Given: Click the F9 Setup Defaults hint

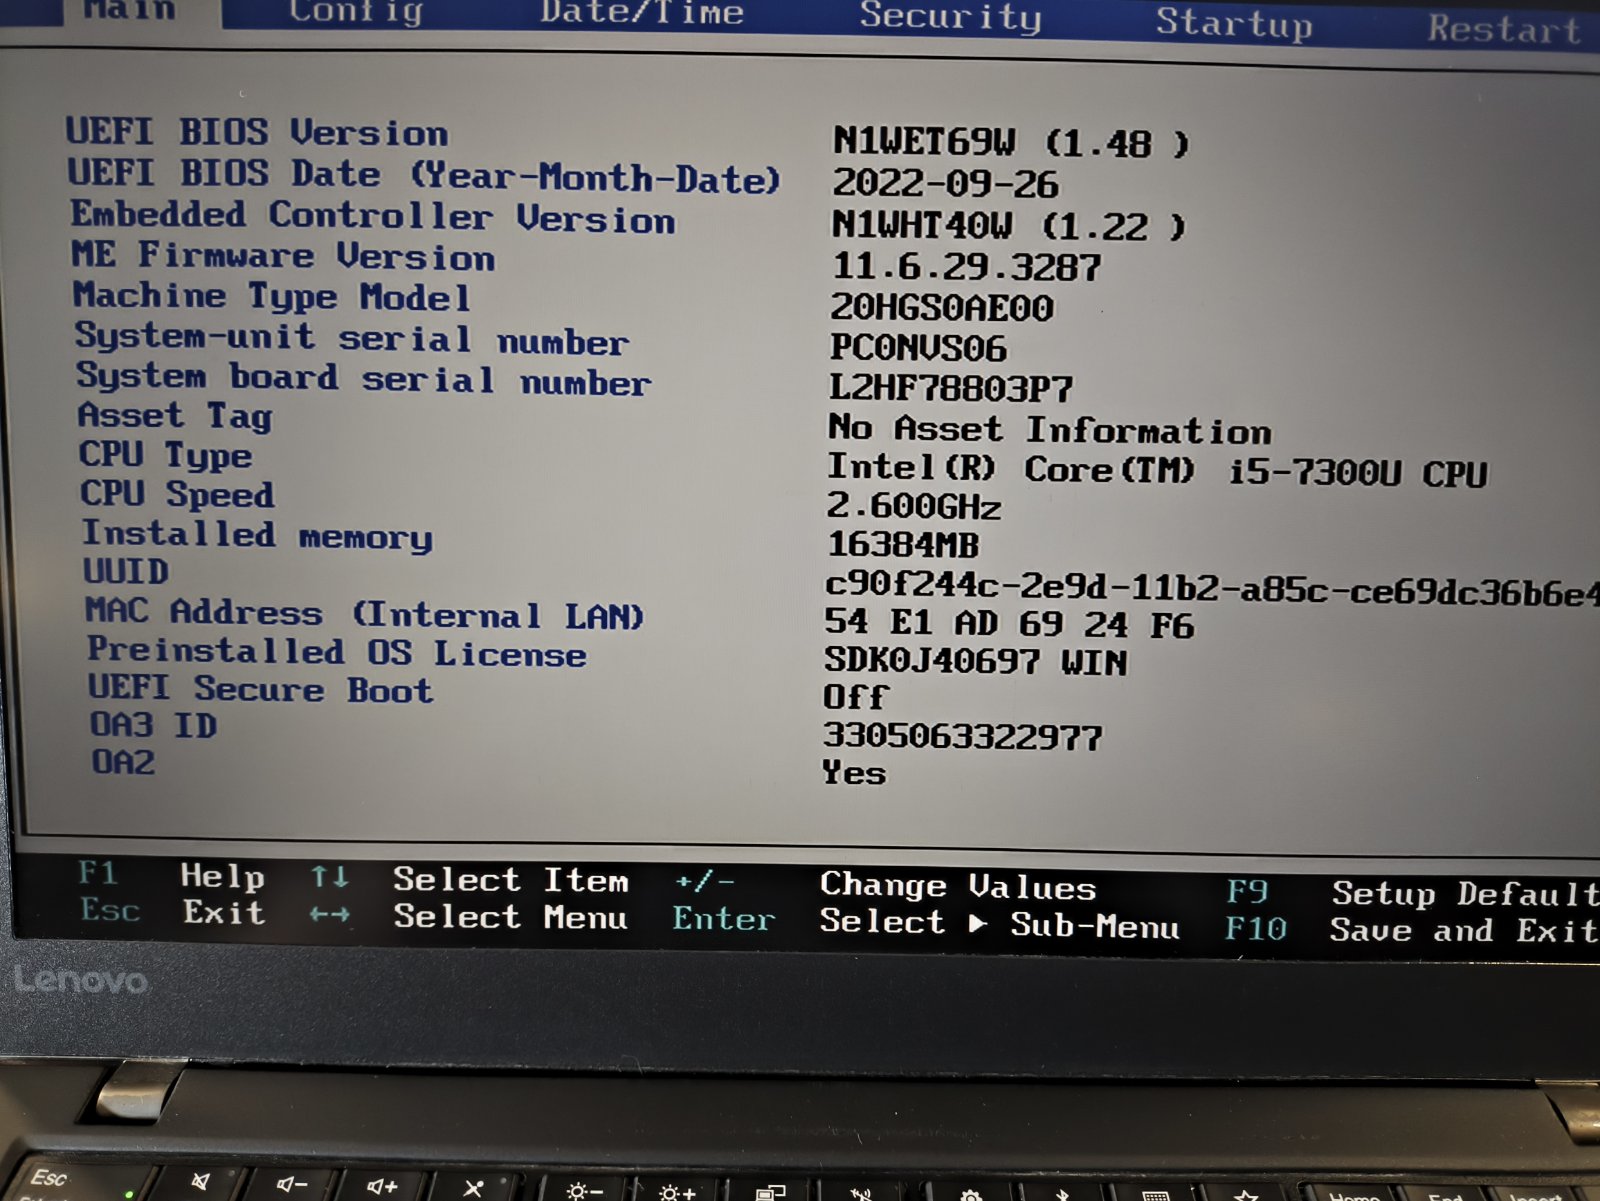Looking at the screenshot, I should (x=1412, y=893).
